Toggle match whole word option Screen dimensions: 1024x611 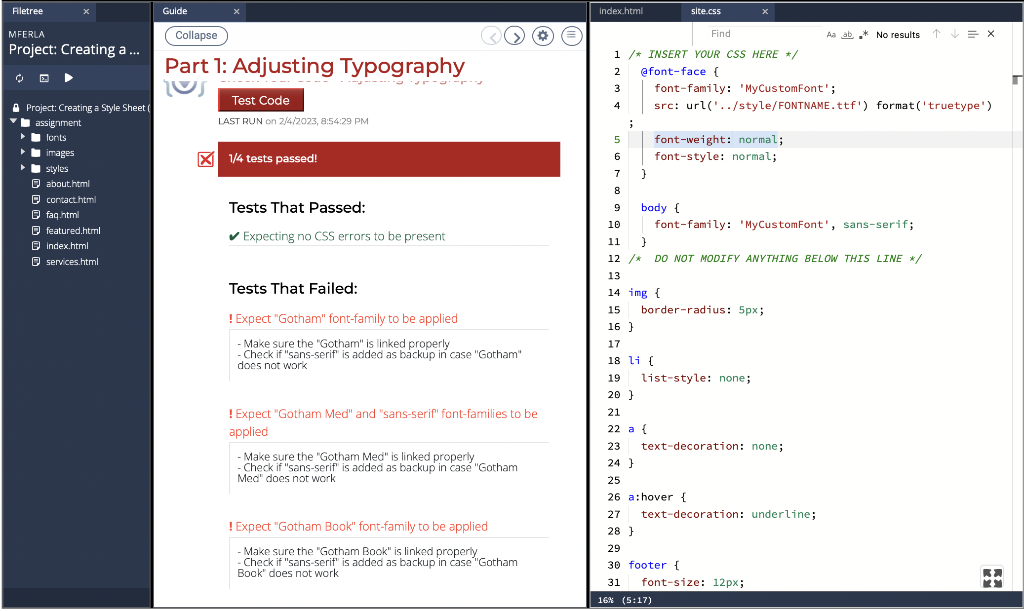coord(848,34)
